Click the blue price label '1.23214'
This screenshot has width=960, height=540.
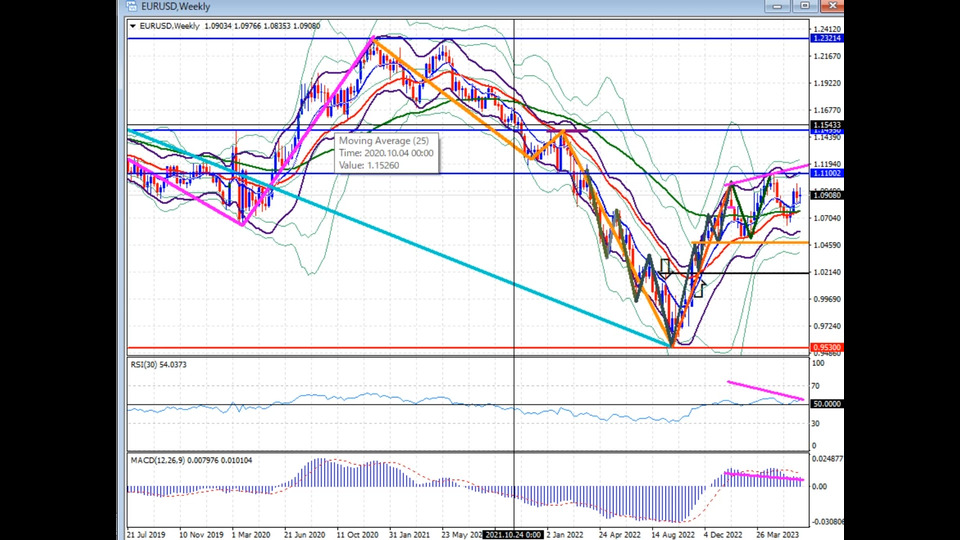(827, 38)
